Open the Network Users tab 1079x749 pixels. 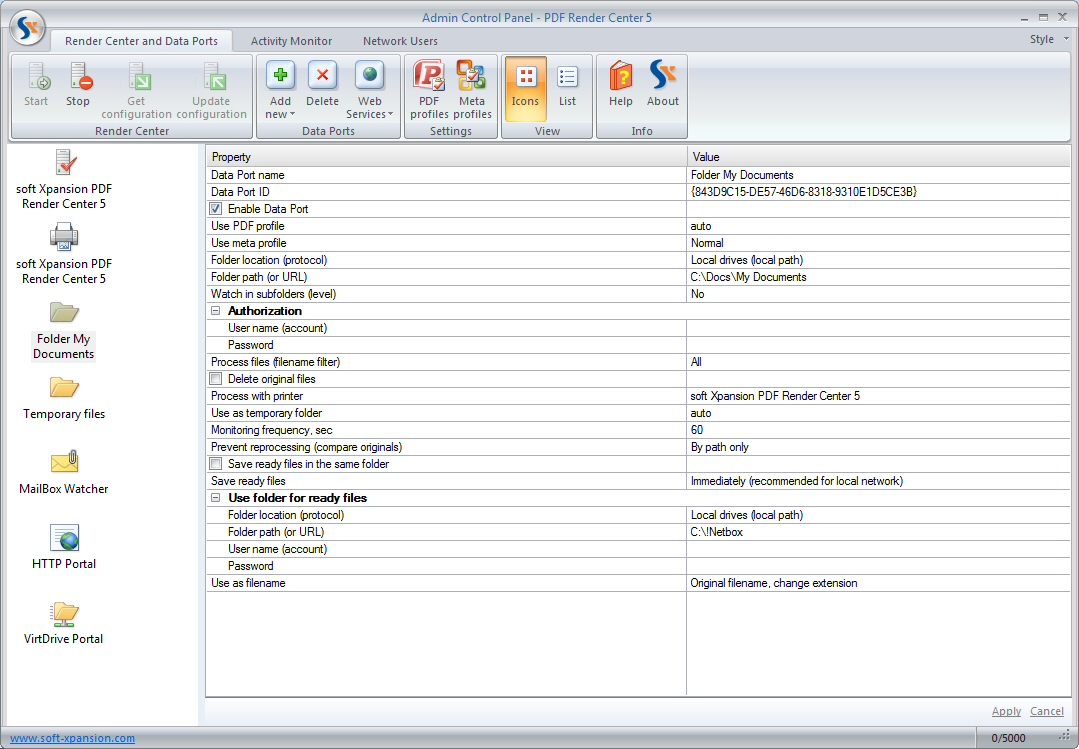[399, 41]
